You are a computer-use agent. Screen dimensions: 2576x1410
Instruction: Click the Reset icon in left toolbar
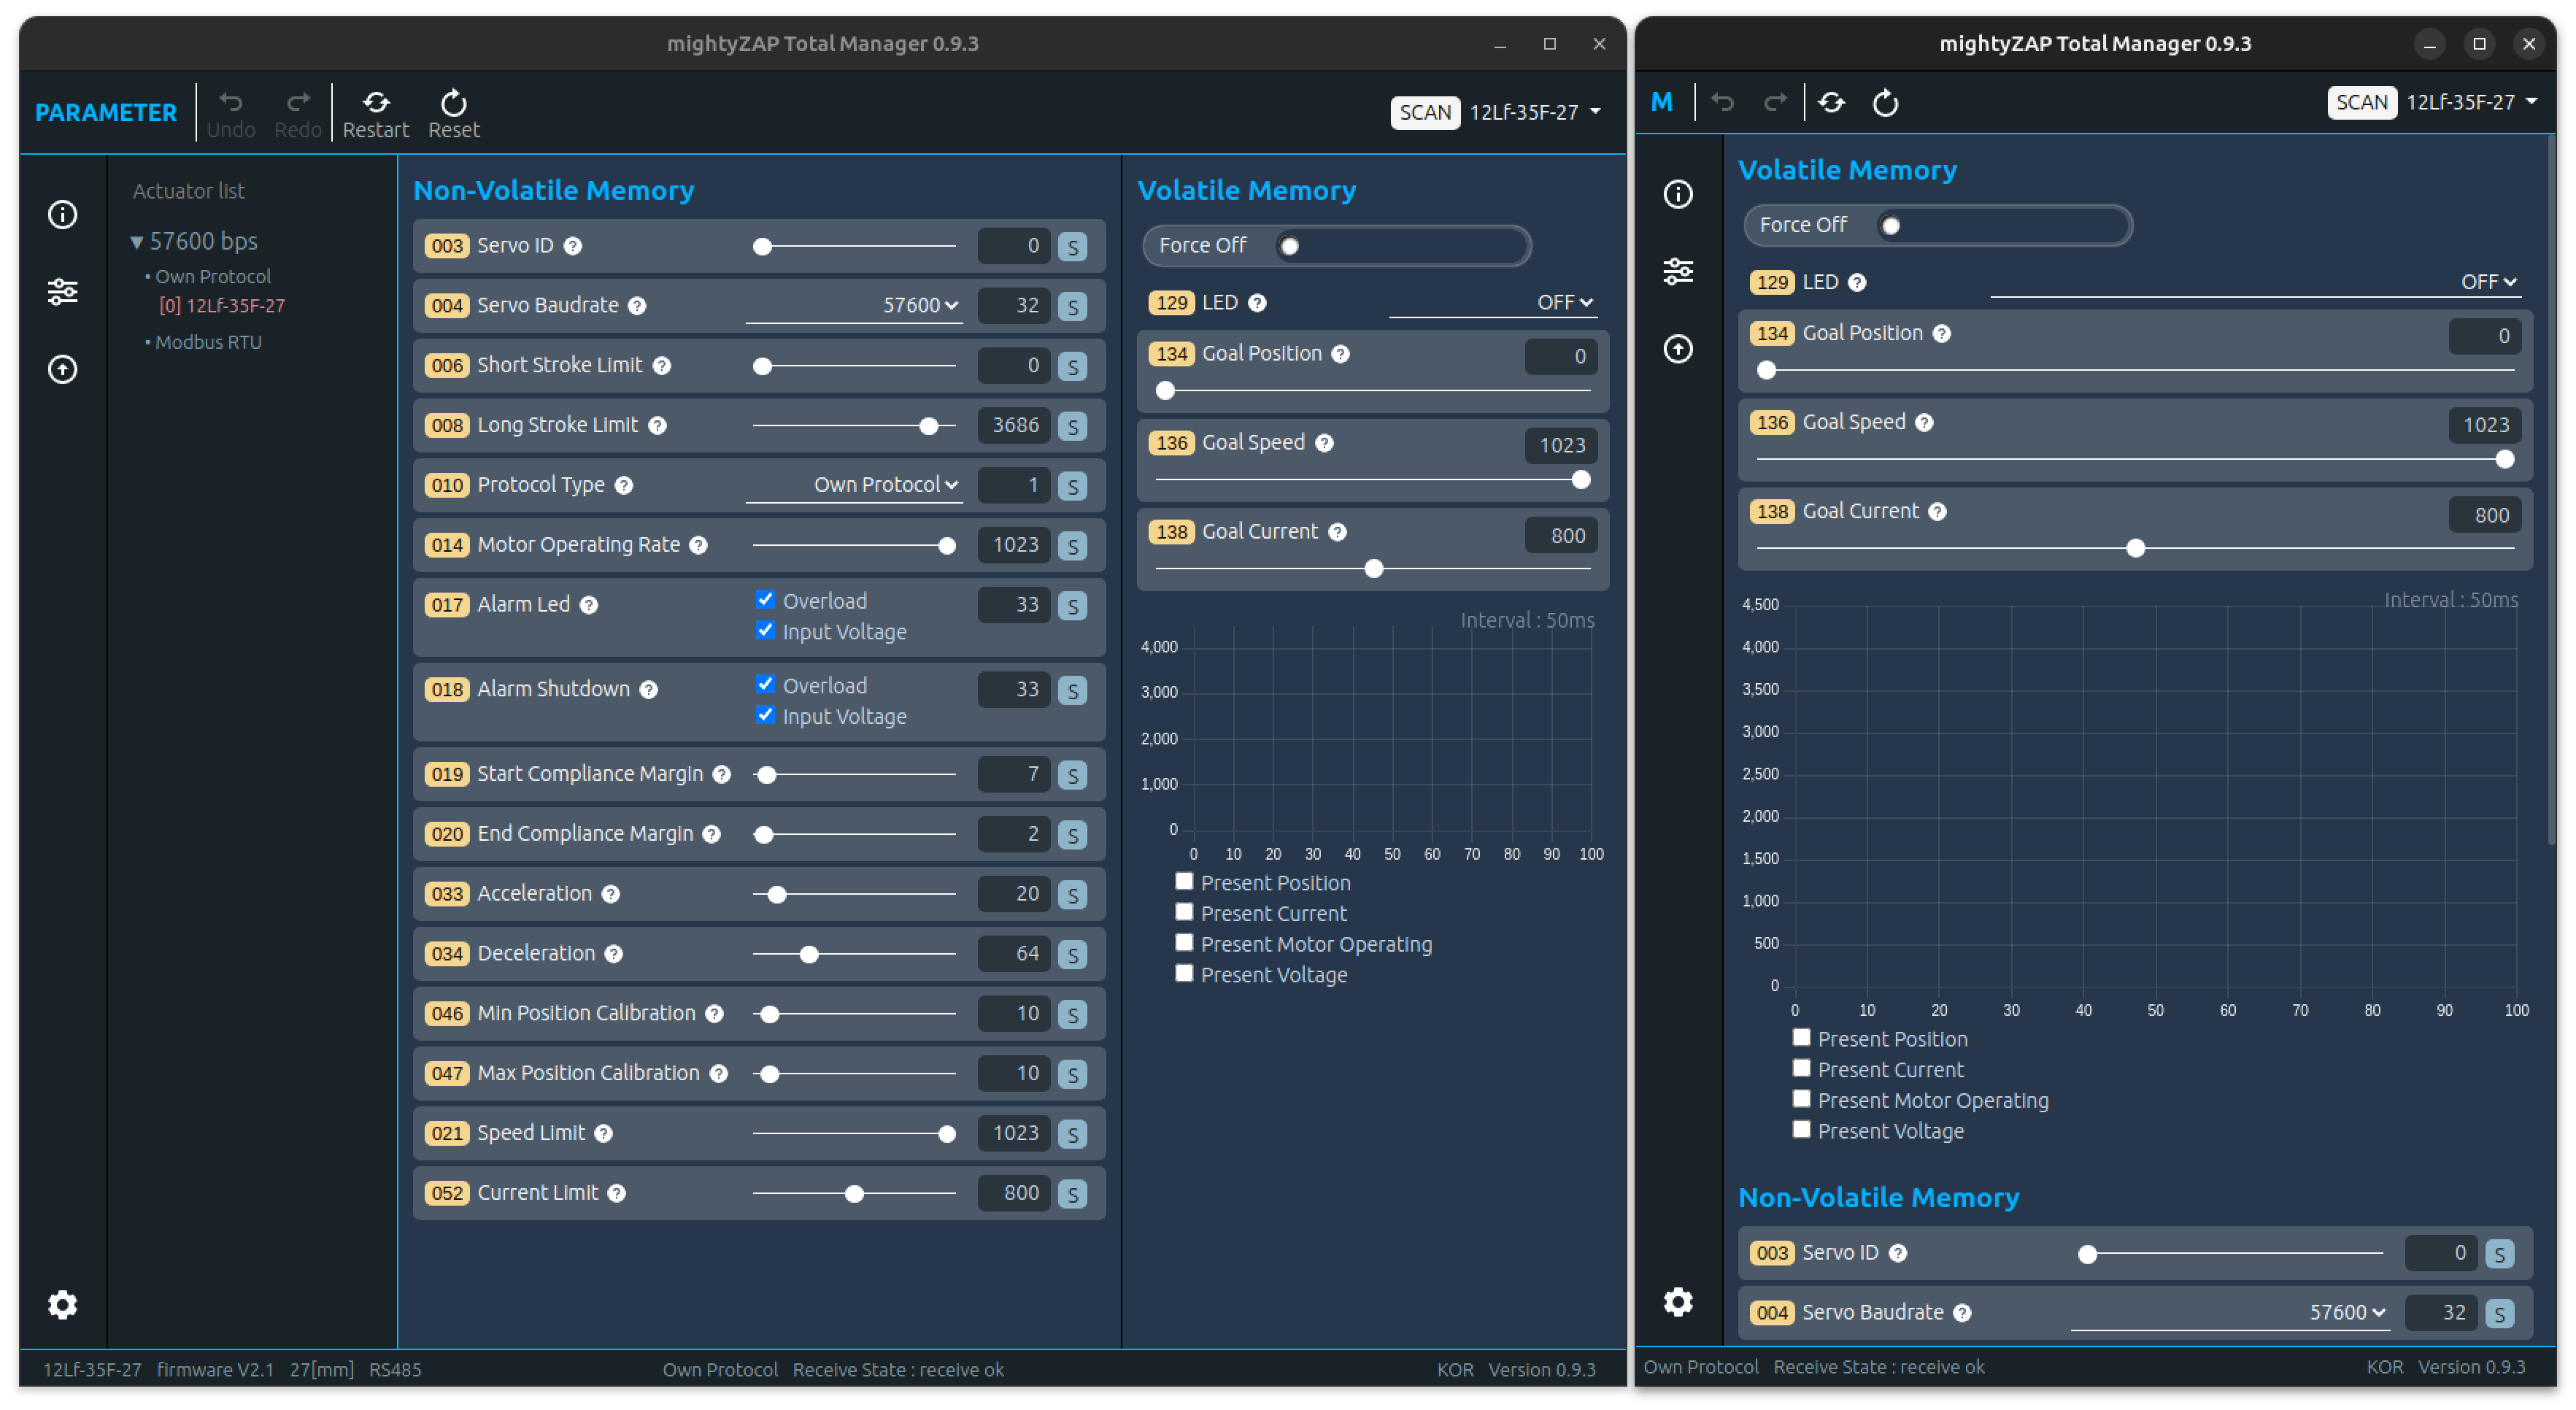pos(453,103)
